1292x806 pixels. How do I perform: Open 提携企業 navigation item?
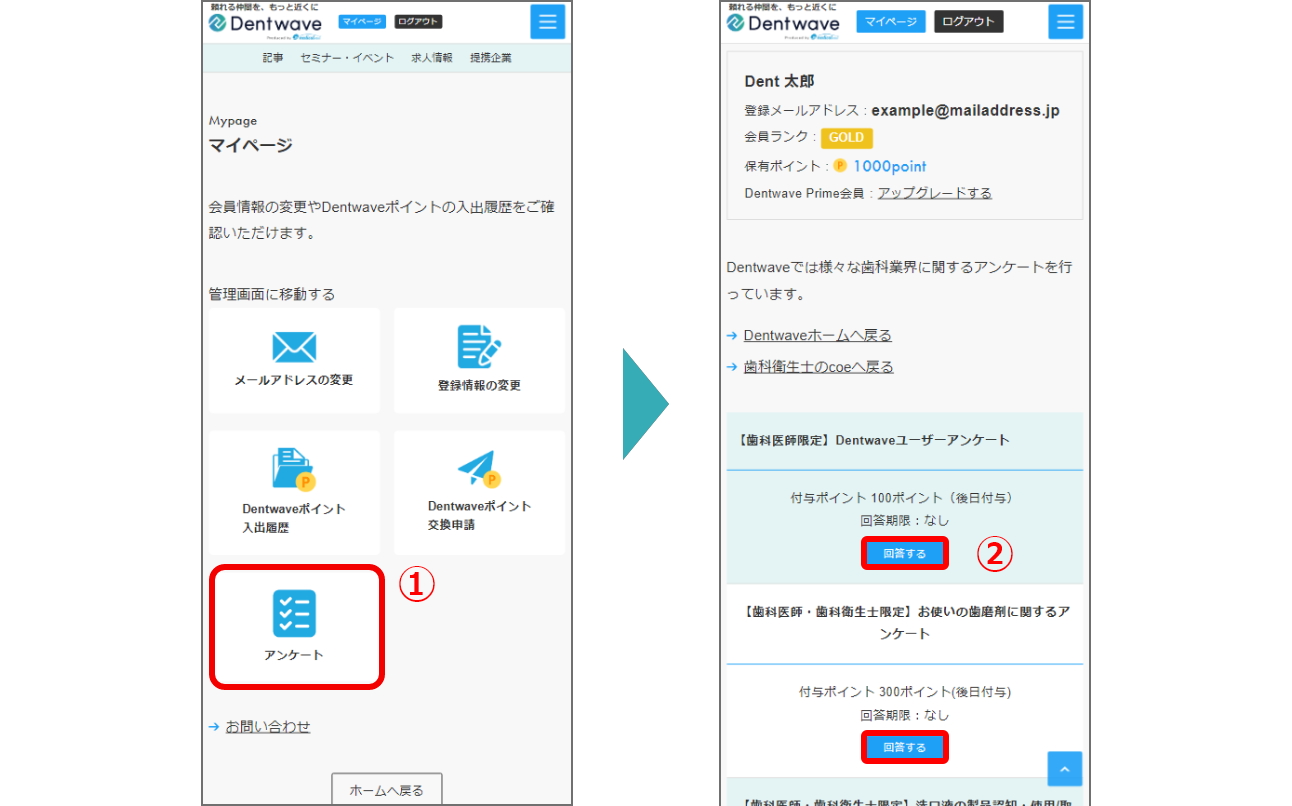pos(490,58)
